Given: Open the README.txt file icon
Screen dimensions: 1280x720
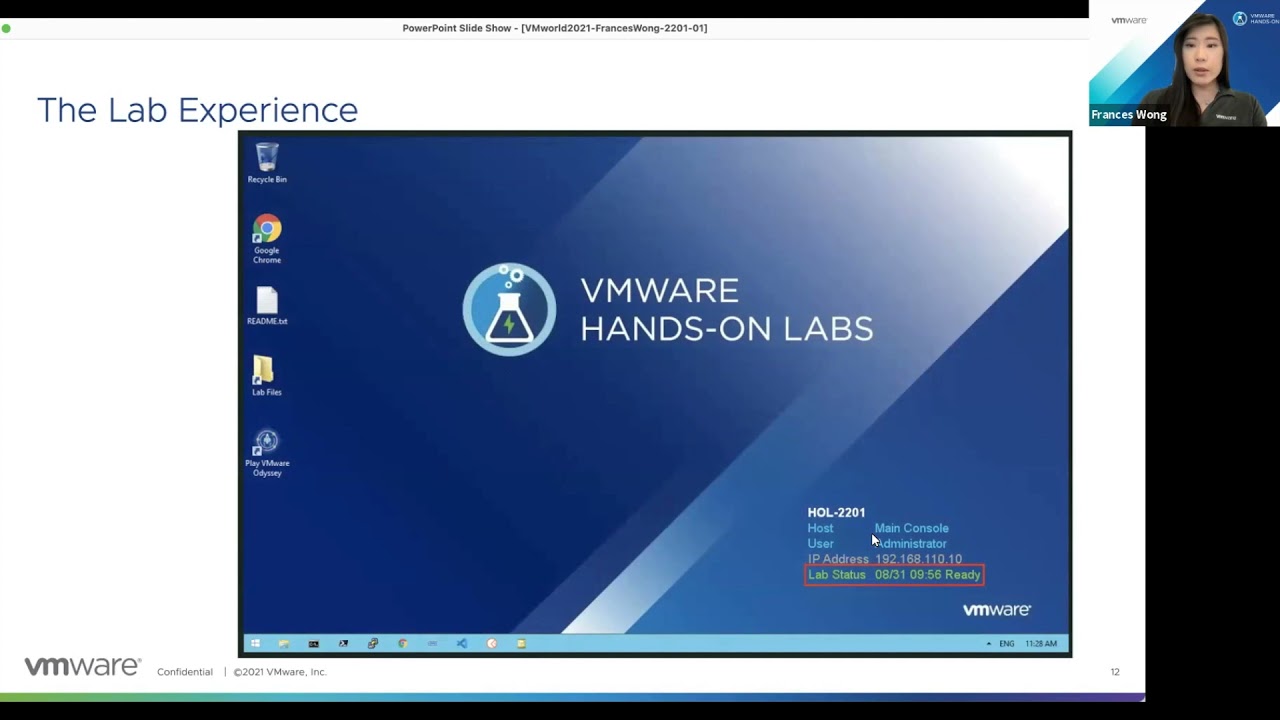Looking at the screenshot, I should point(267,305).
